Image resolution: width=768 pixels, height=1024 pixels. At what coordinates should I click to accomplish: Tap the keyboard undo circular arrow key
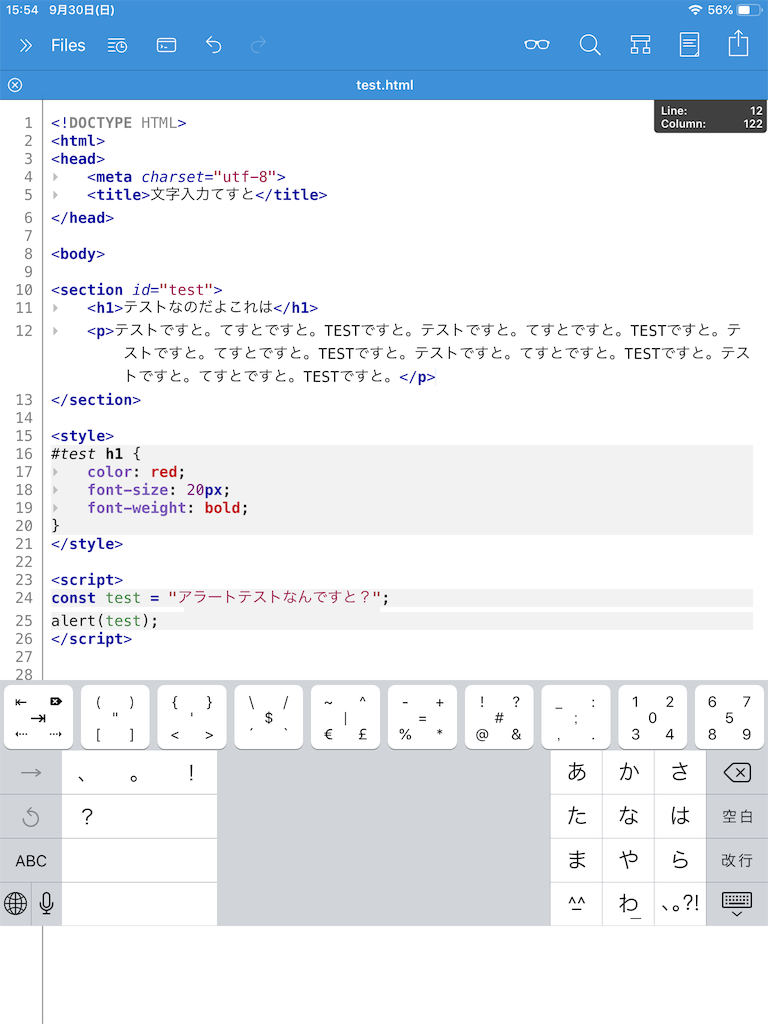coord(31,817)
